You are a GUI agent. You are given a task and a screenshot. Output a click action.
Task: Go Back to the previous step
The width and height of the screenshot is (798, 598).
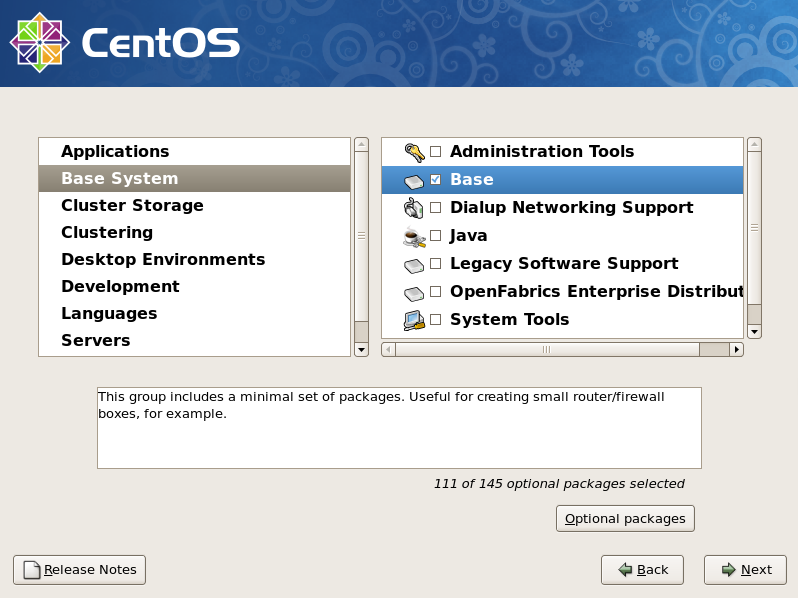pyautogui.click(x=642, y=570)
